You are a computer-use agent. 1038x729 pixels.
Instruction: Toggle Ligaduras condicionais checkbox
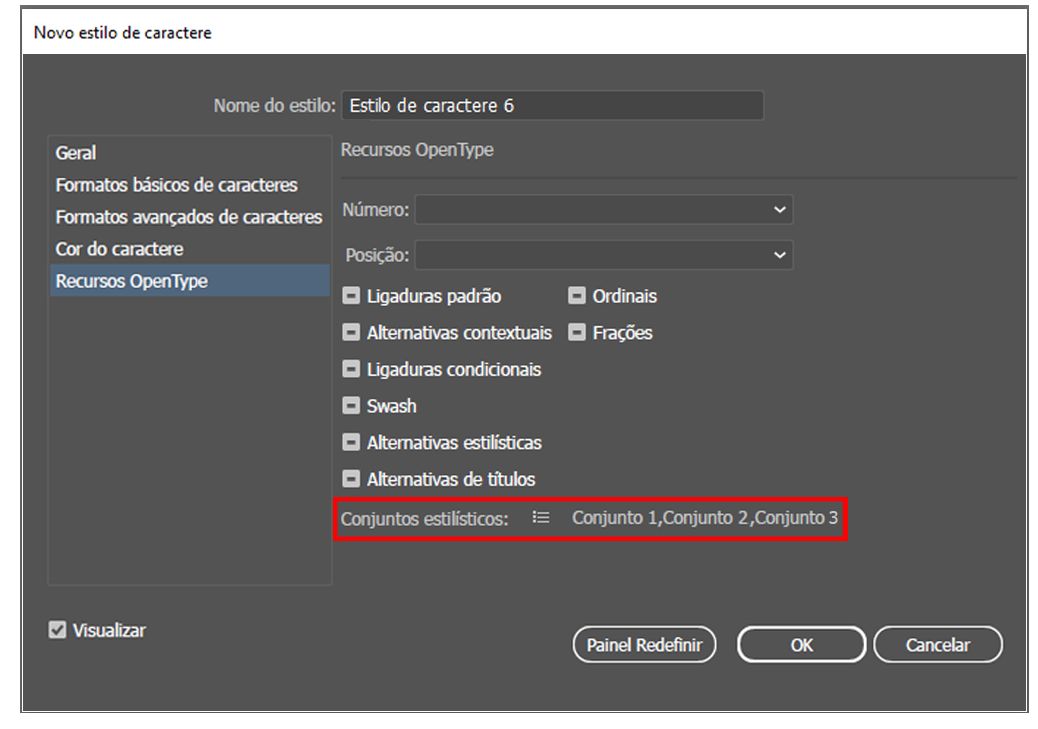[351, 369]
